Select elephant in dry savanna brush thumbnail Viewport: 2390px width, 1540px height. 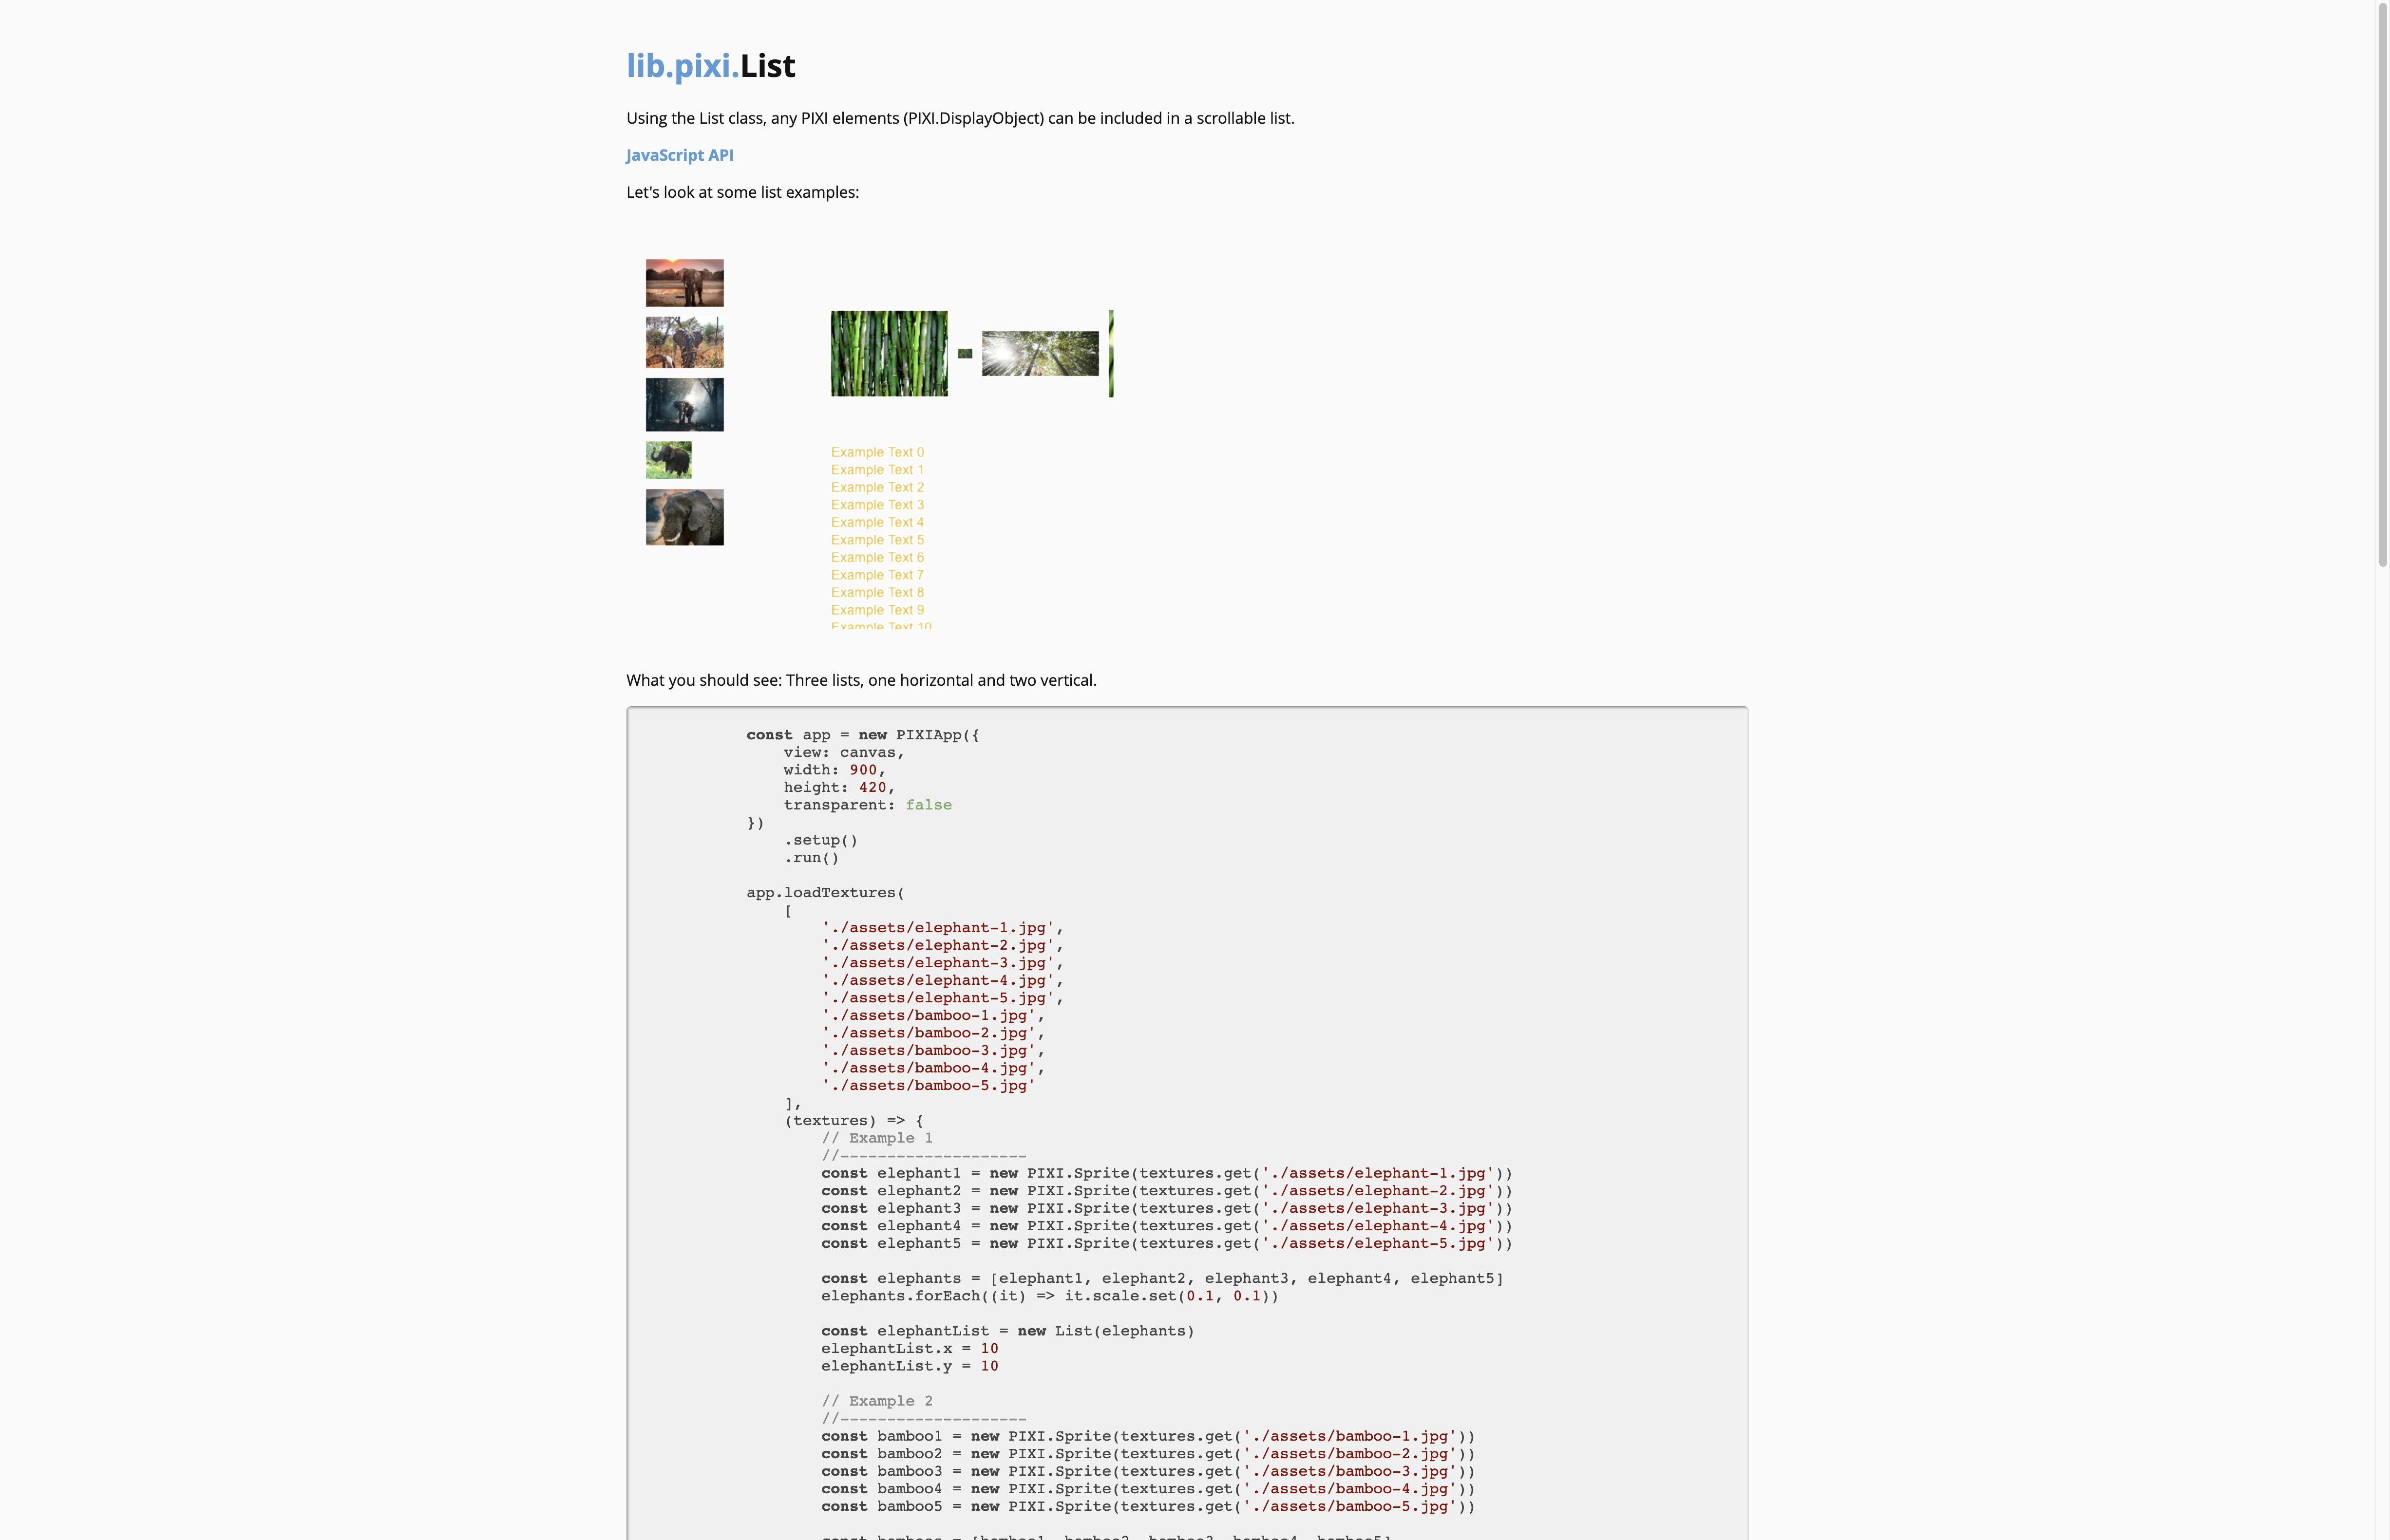[684, 343]
